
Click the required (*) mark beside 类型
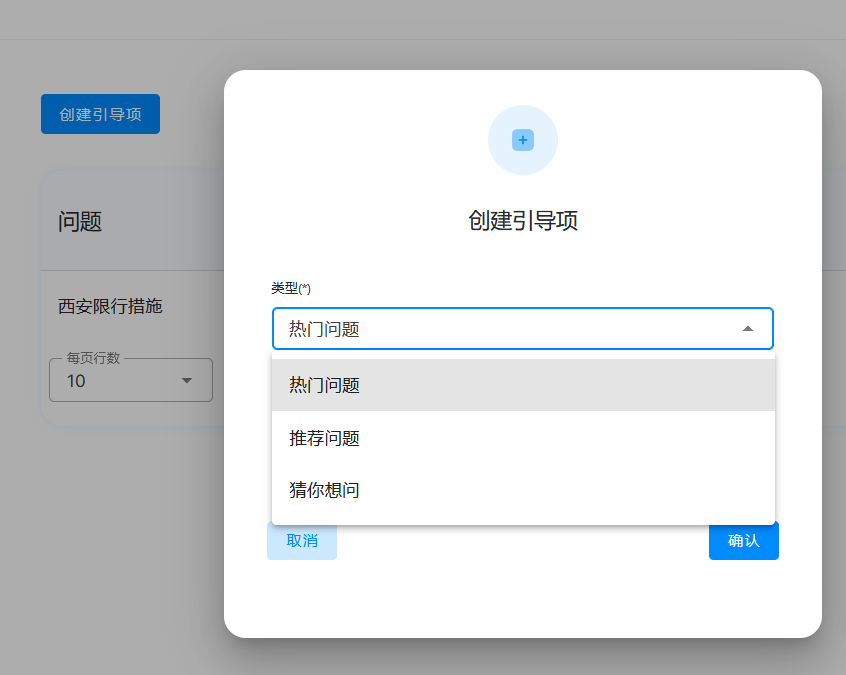[305, 289]
